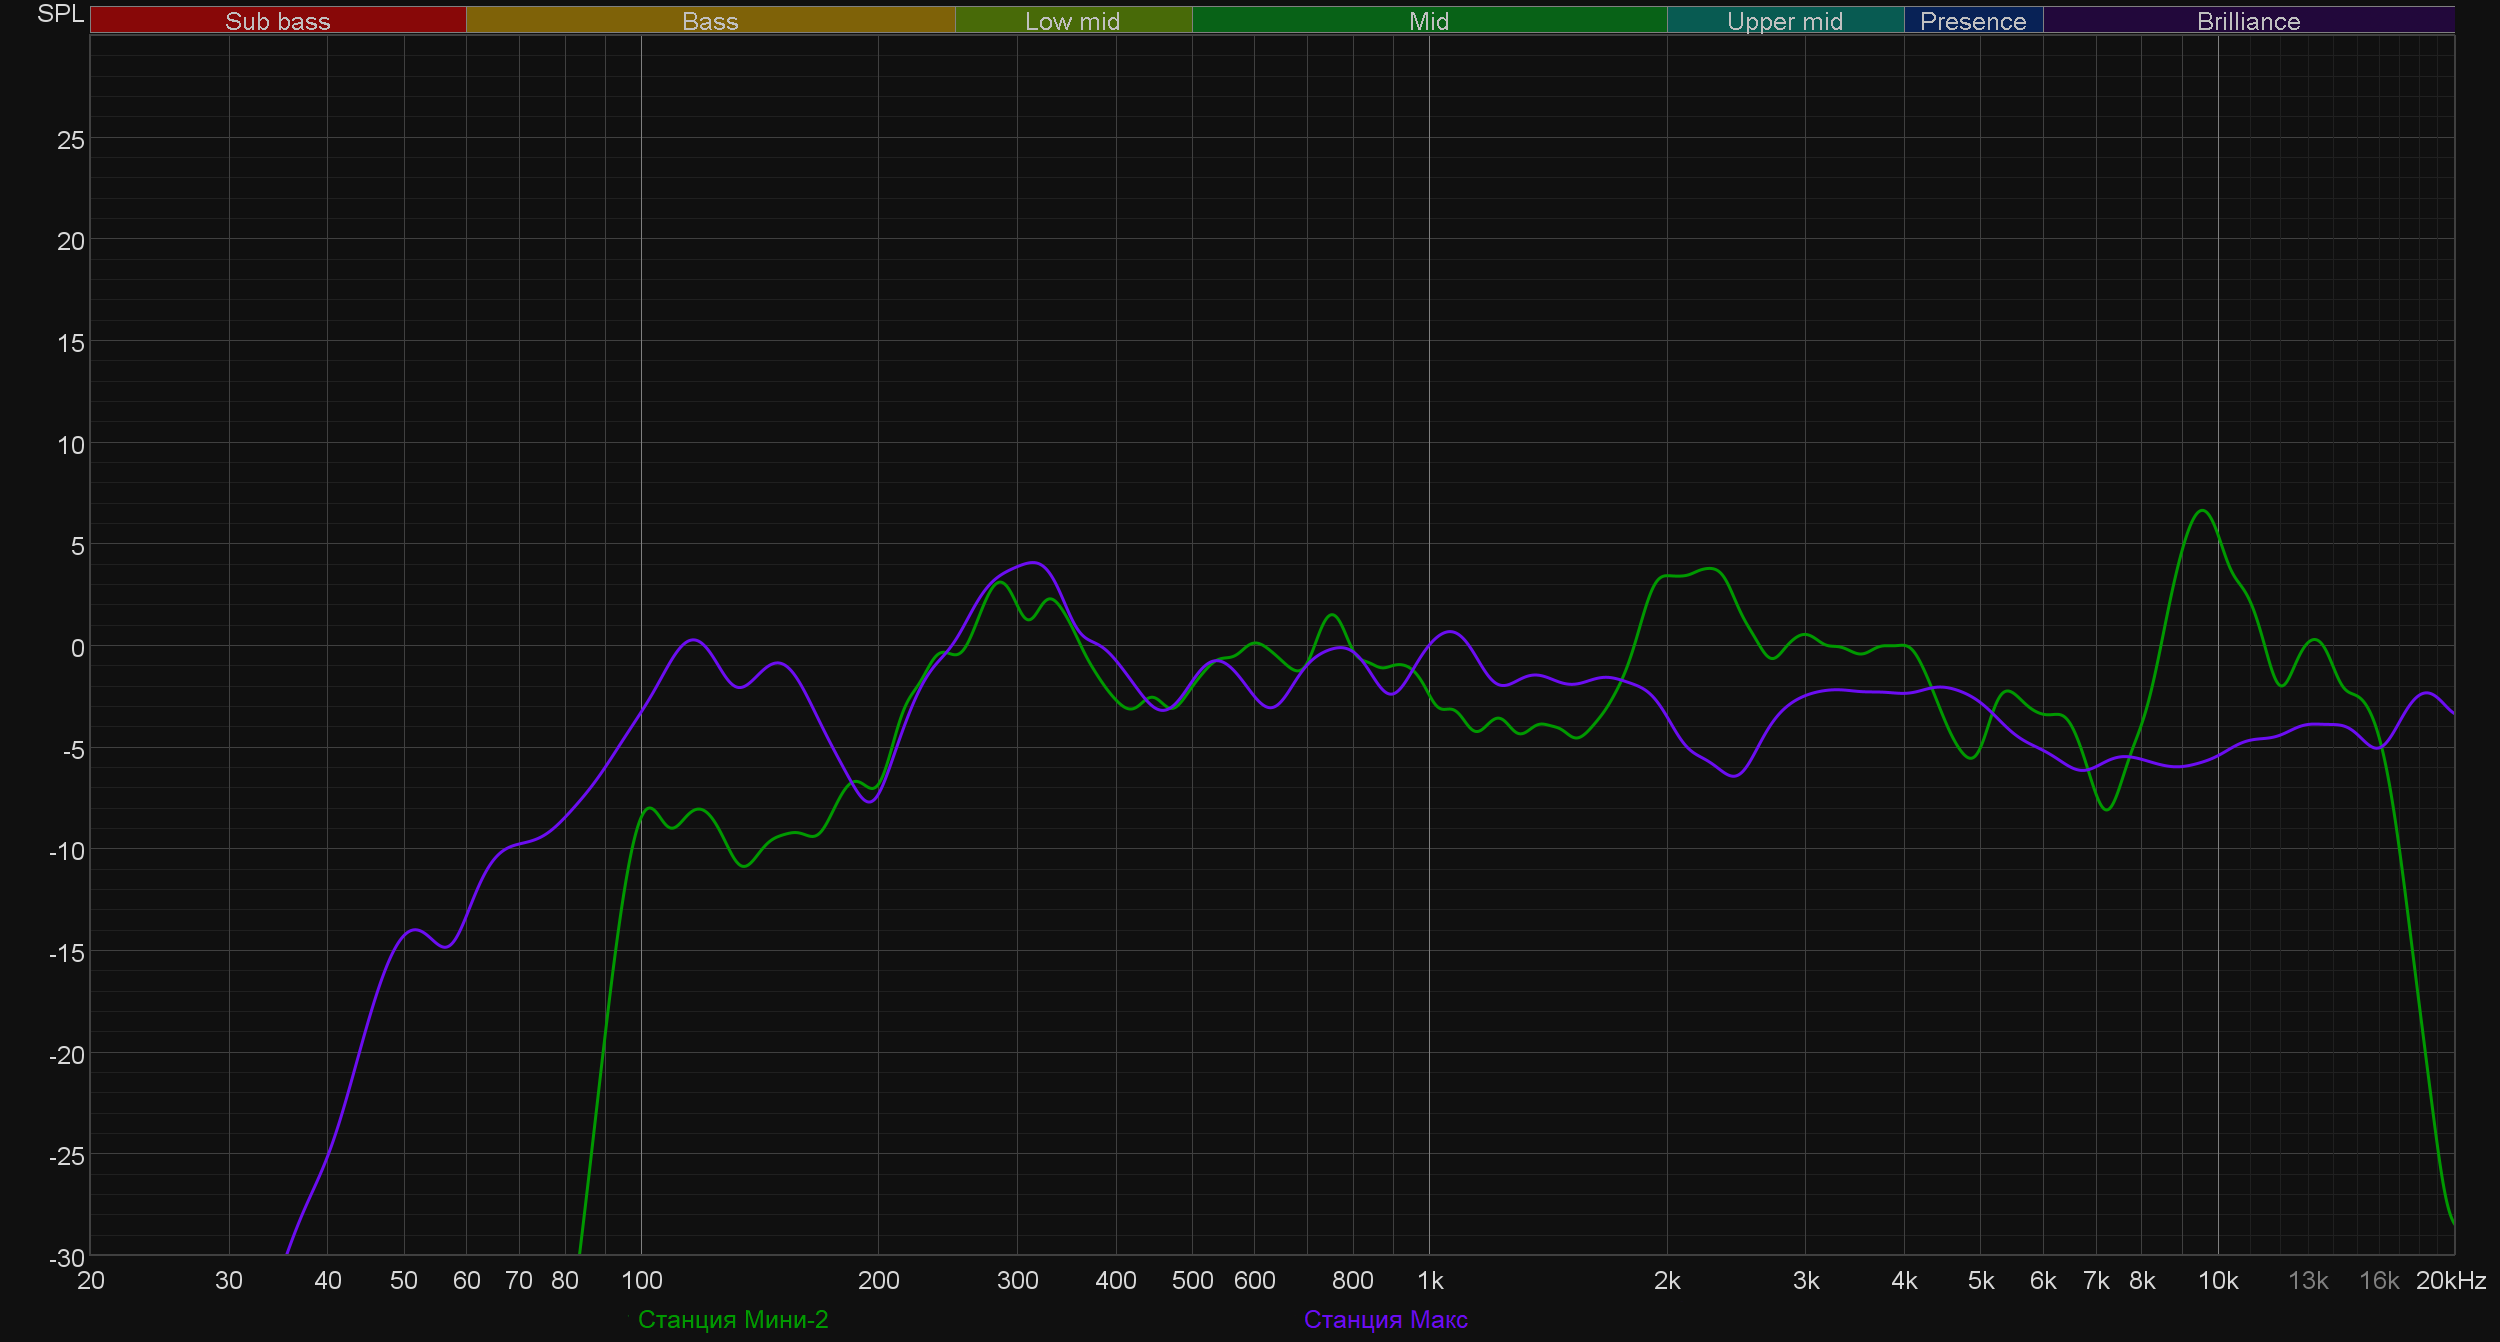Click the Brilliance band header
The image size is (2500, 1342).
(2248, 21)
